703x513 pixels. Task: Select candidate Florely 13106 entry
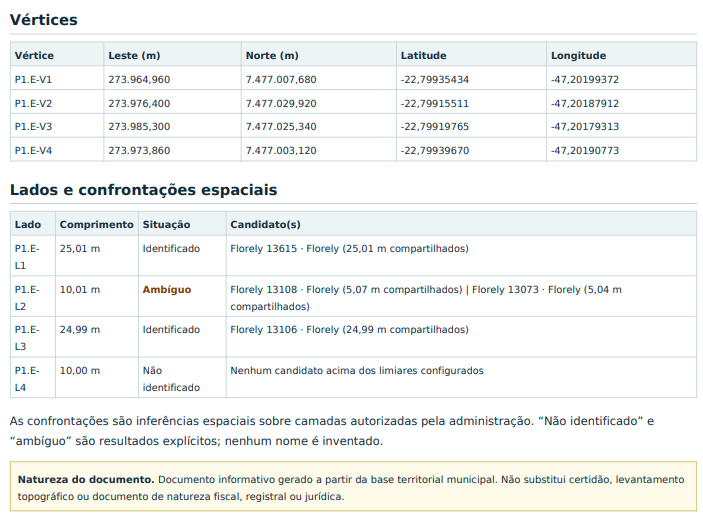pos(349,330)
